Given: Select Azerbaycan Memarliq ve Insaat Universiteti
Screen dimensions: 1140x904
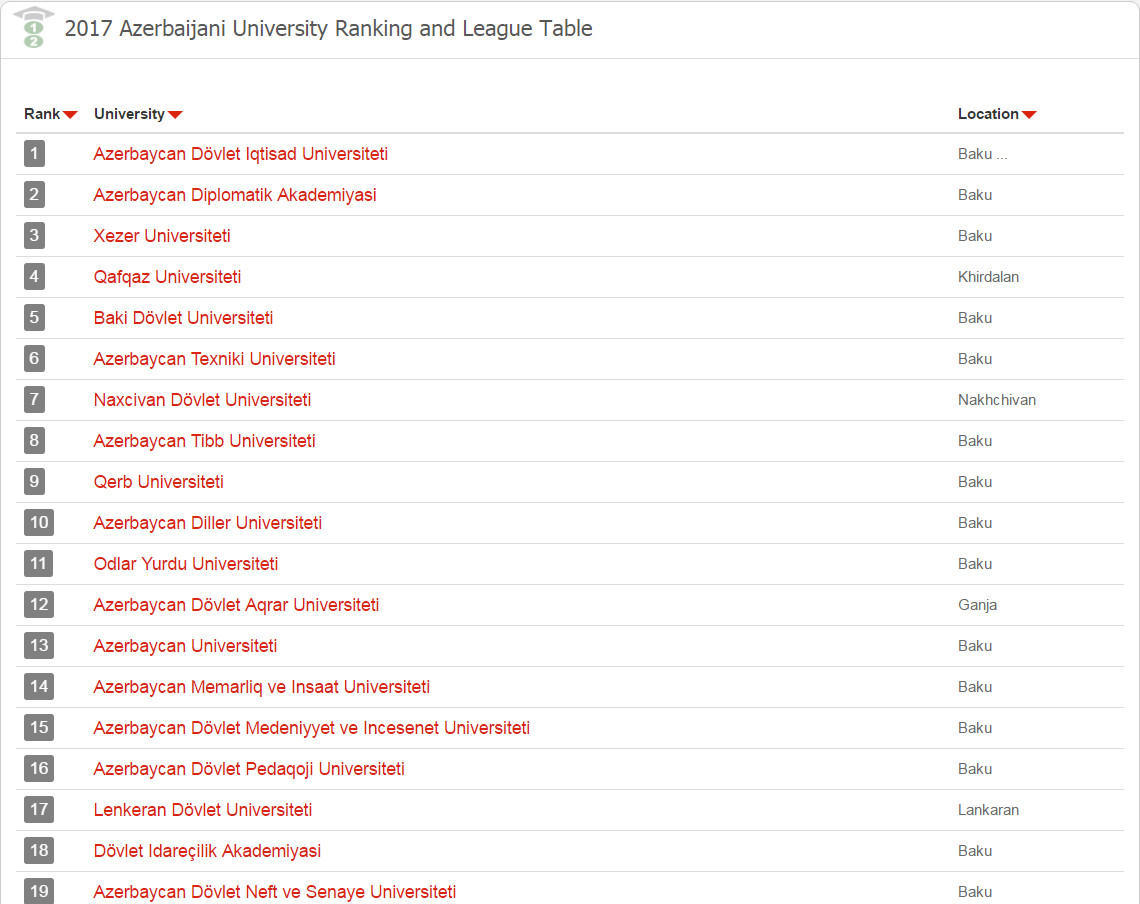Looking at the screenshot, I should click(x=261, y=687).
